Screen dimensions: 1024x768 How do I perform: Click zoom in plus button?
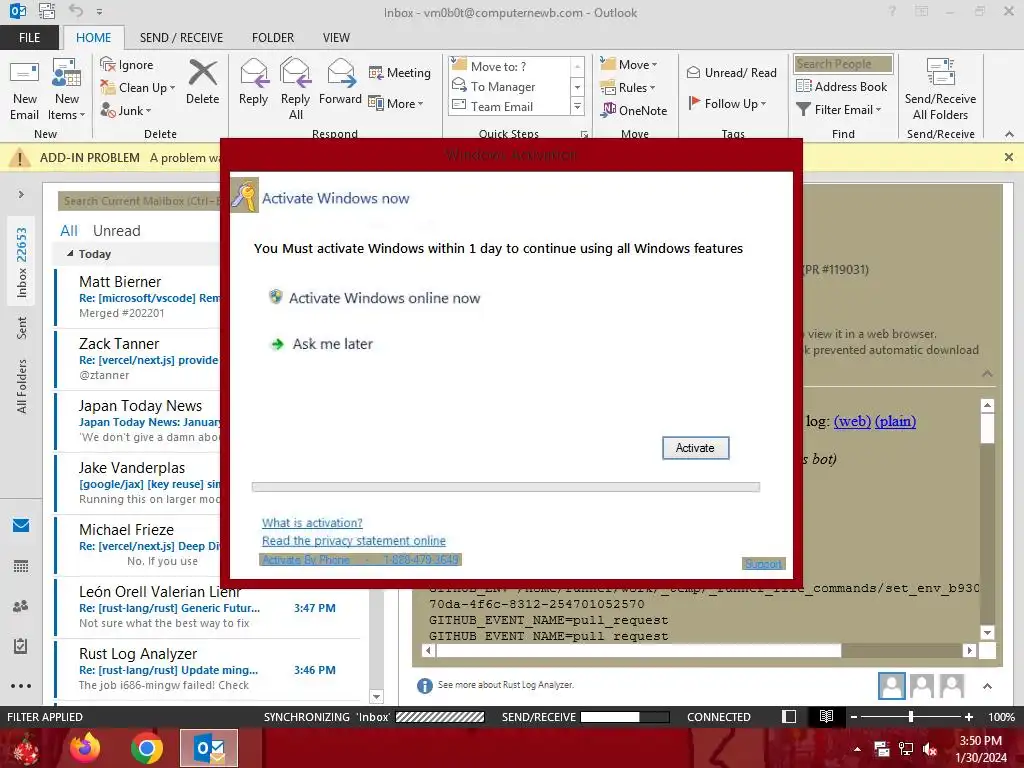[969, 717]
